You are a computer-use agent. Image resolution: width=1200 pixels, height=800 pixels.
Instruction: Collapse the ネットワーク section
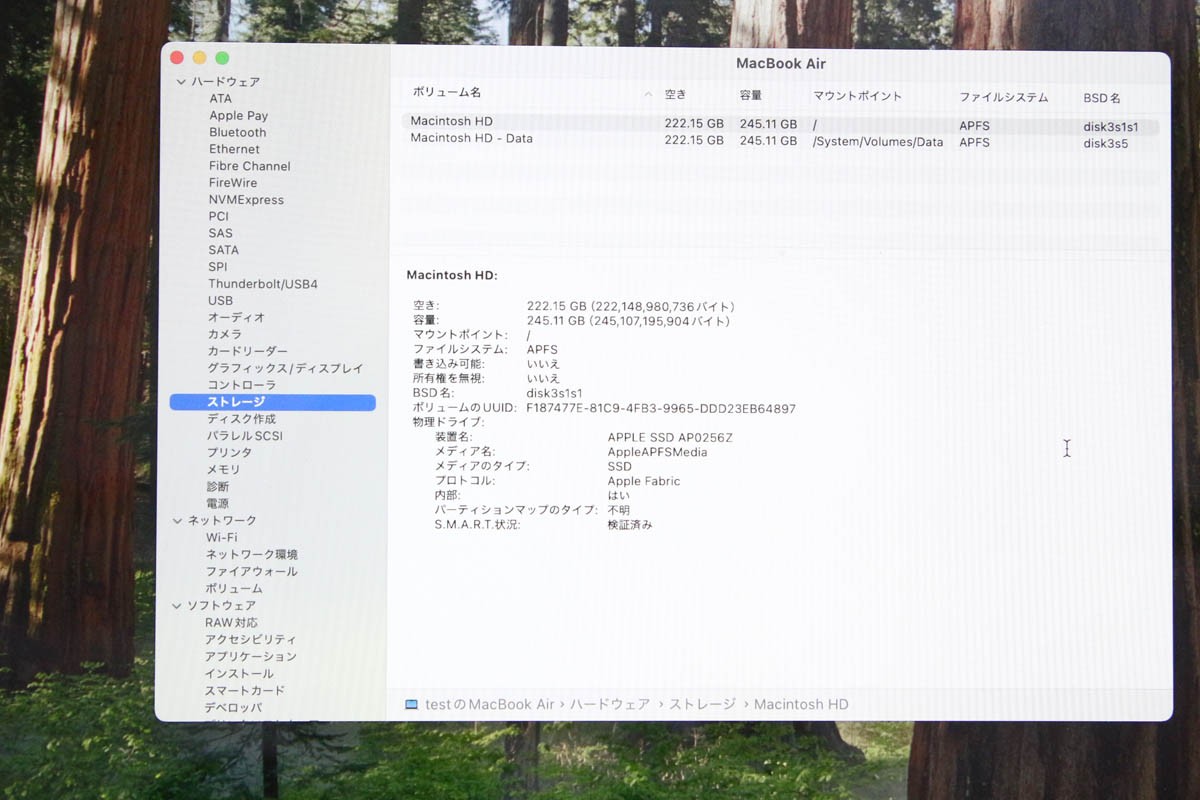pos(179,520)
